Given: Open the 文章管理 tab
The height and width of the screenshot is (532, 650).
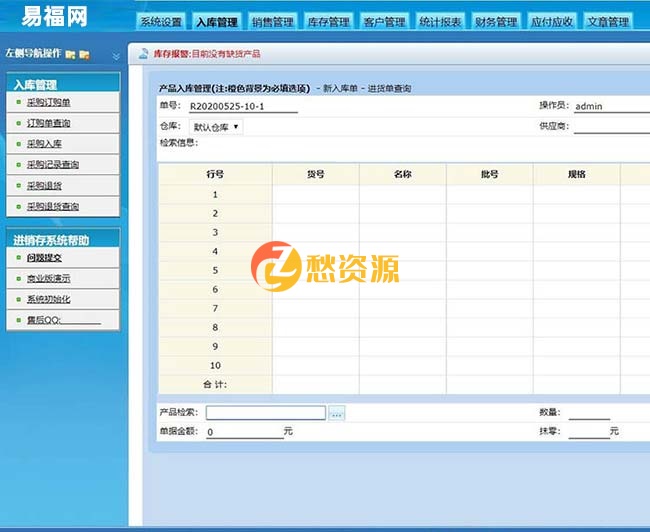Looking at the screenshot, I should (x=608, y=22).
